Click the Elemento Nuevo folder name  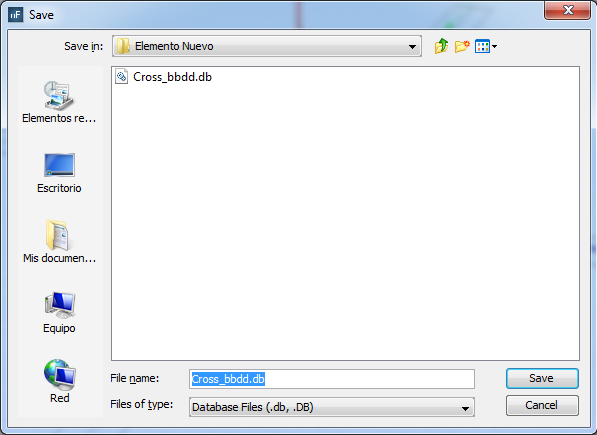(174, 46)
